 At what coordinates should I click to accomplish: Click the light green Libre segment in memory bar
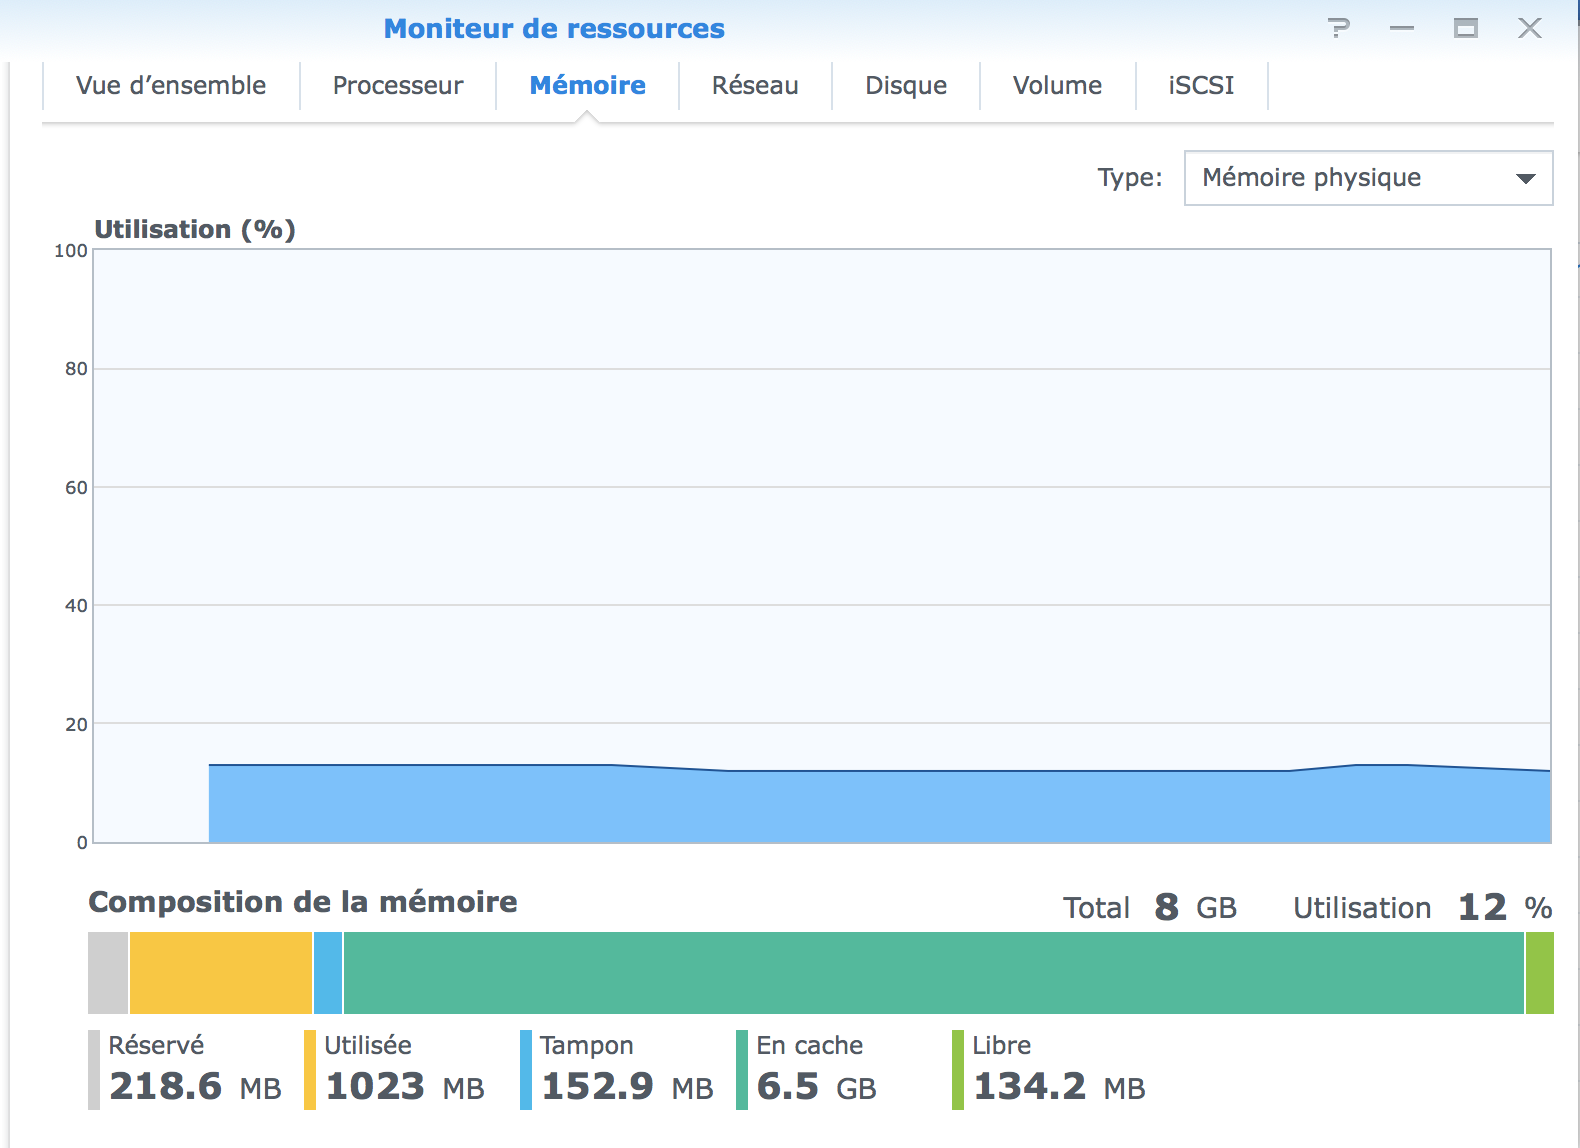1540,973
